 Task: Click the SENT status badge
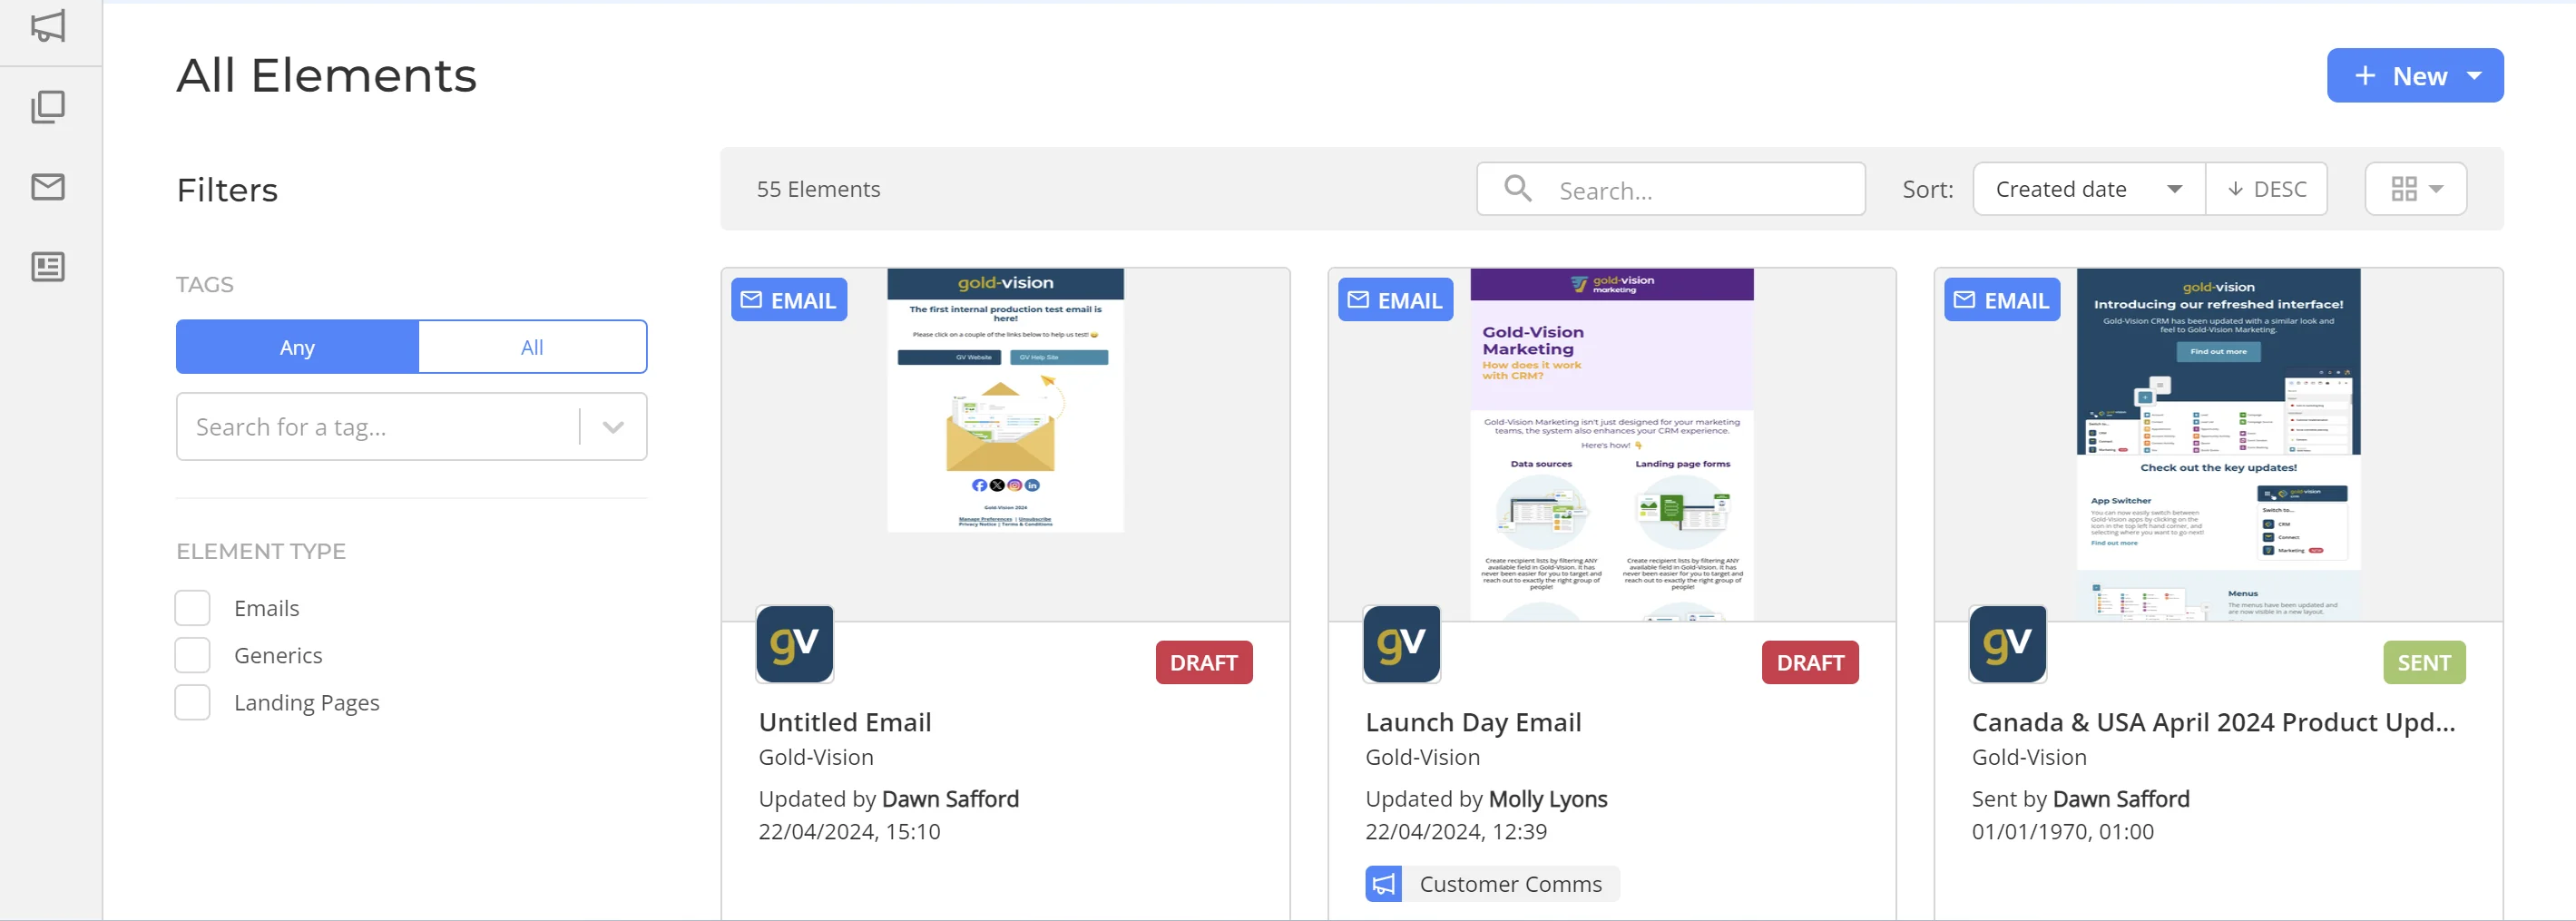(2424, 663)
